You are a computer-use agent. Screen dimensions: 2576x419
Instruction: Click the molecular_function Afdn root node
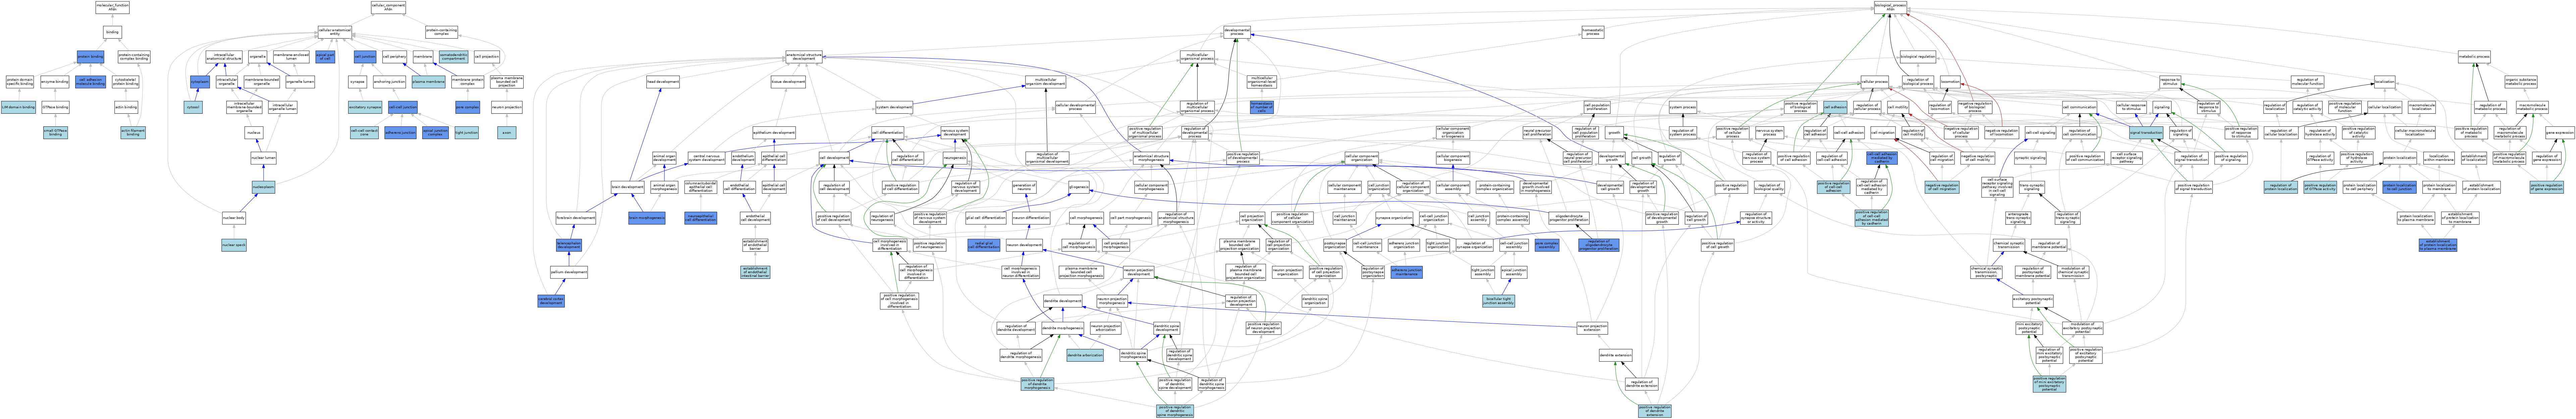tap(112, 7)
